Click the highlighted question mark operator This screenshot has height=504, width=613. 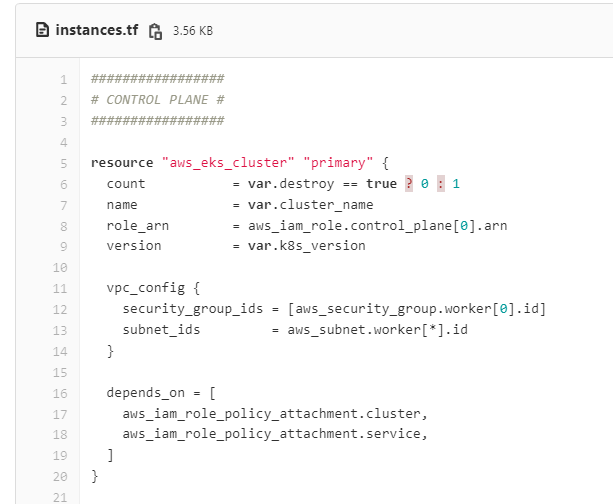click(409, 184)
